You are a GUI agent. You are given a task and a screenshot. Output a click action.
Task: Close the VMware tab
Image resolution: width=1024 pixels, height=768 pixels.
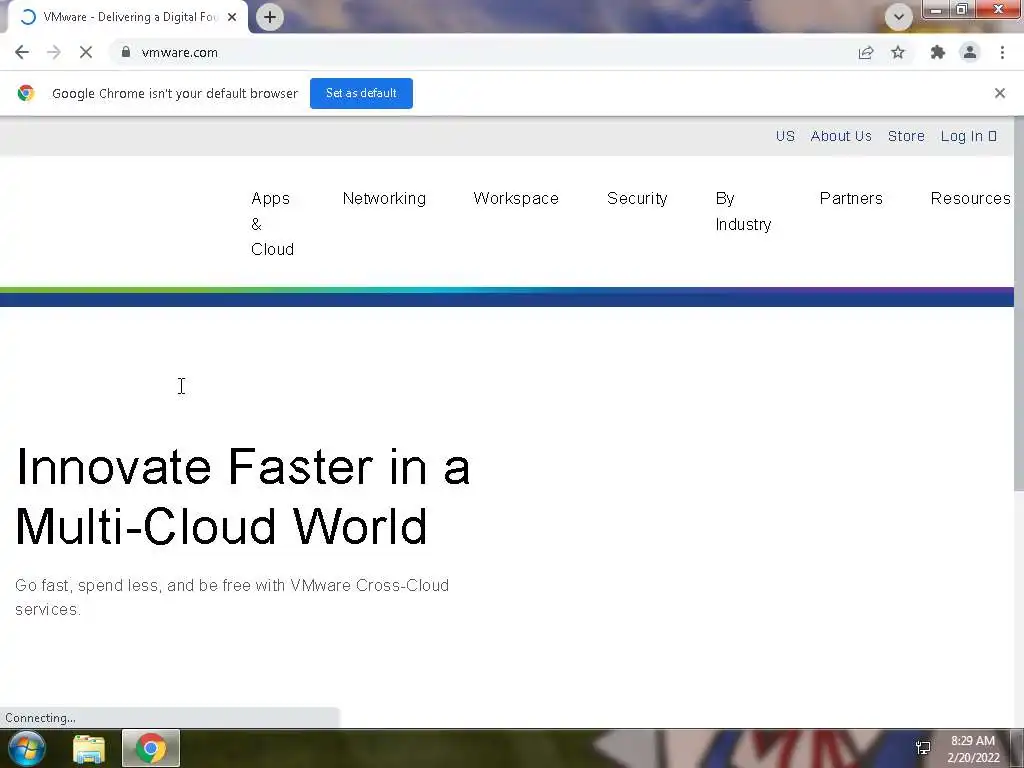point(232,17)
